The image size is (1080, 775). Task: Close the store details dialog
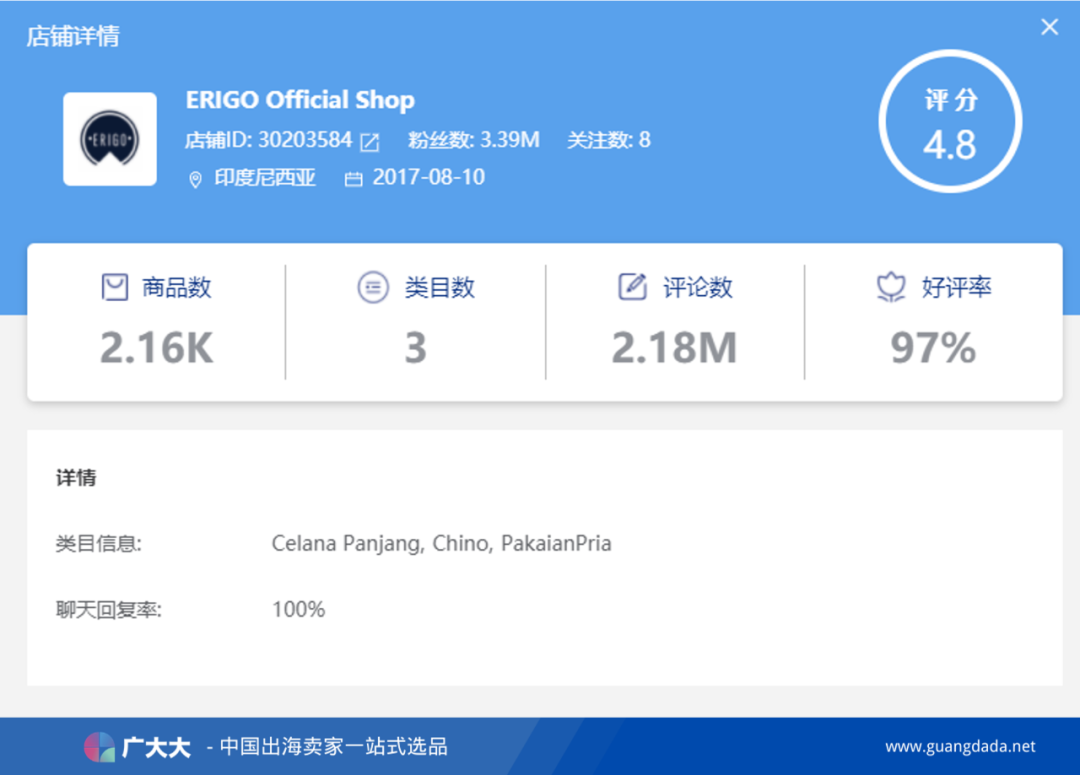(x=1049, y=27)
